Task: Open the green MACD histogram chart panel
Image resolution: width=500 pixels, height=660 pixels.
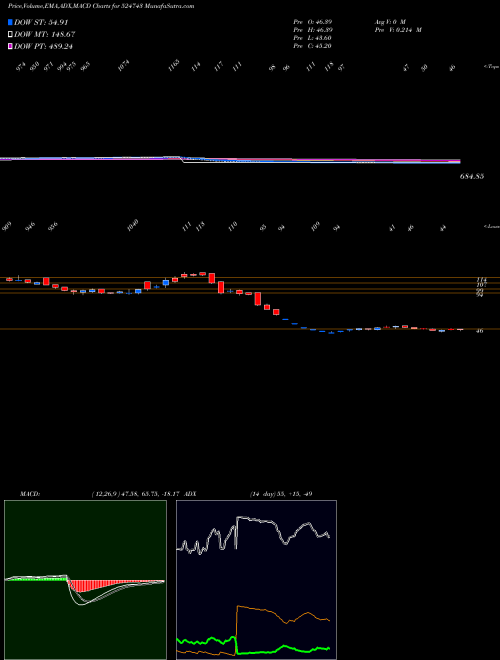Action: click(x=85, y=580)
